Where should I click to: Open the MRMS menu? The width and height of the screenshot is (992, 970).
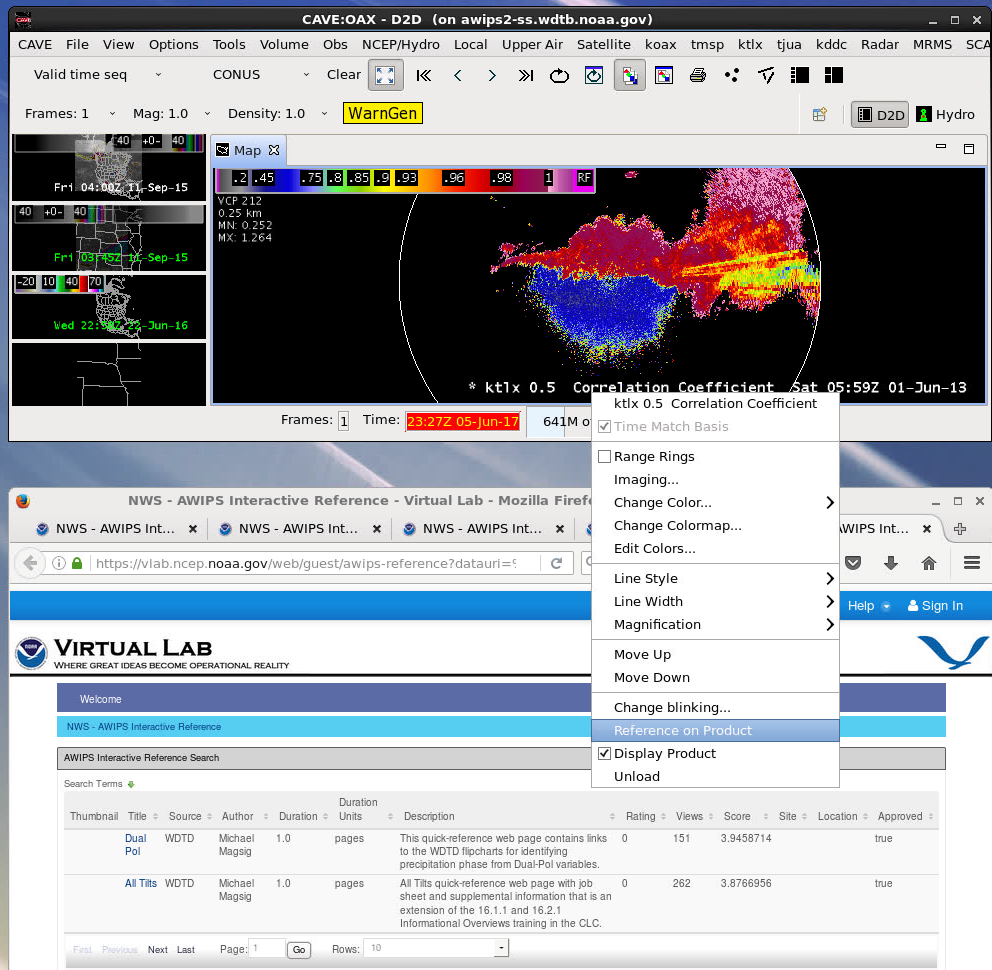coord(932,44)
